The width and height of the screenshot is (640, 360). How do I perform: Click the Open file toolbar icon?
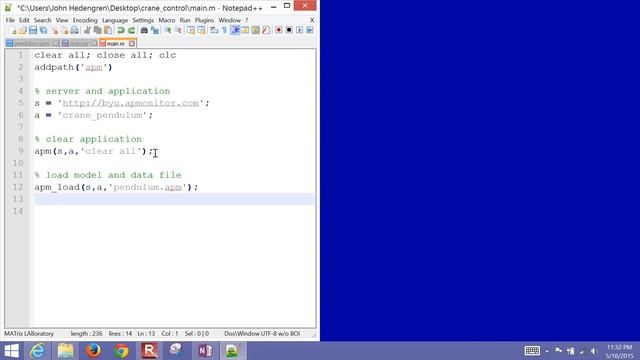pyautogui.click(x=23, y=30)
